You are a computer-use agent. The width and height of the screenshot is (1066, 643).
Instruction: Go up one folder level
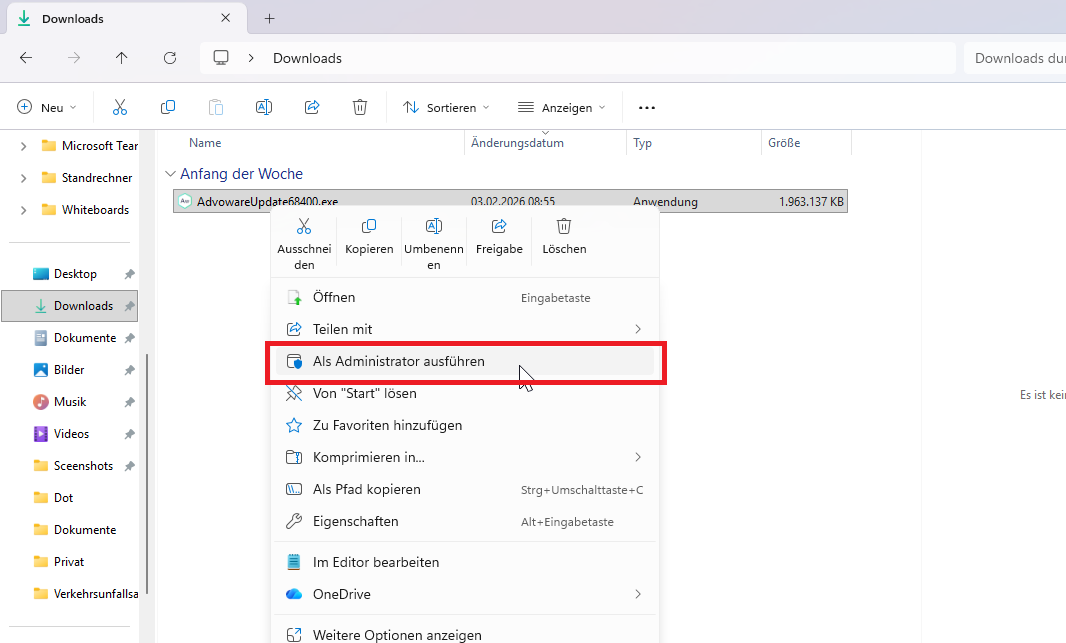click(122, 58)
